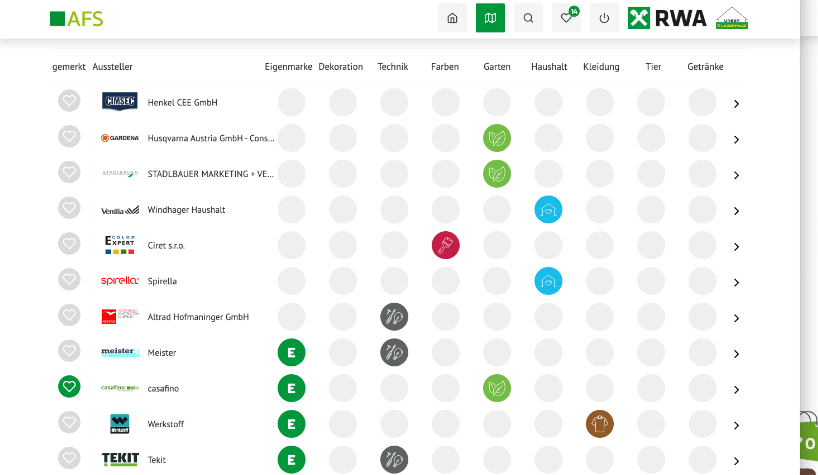Click Garten leaf icon for casafino
Screen dimensions: 818x475
[x=497, y=388]
